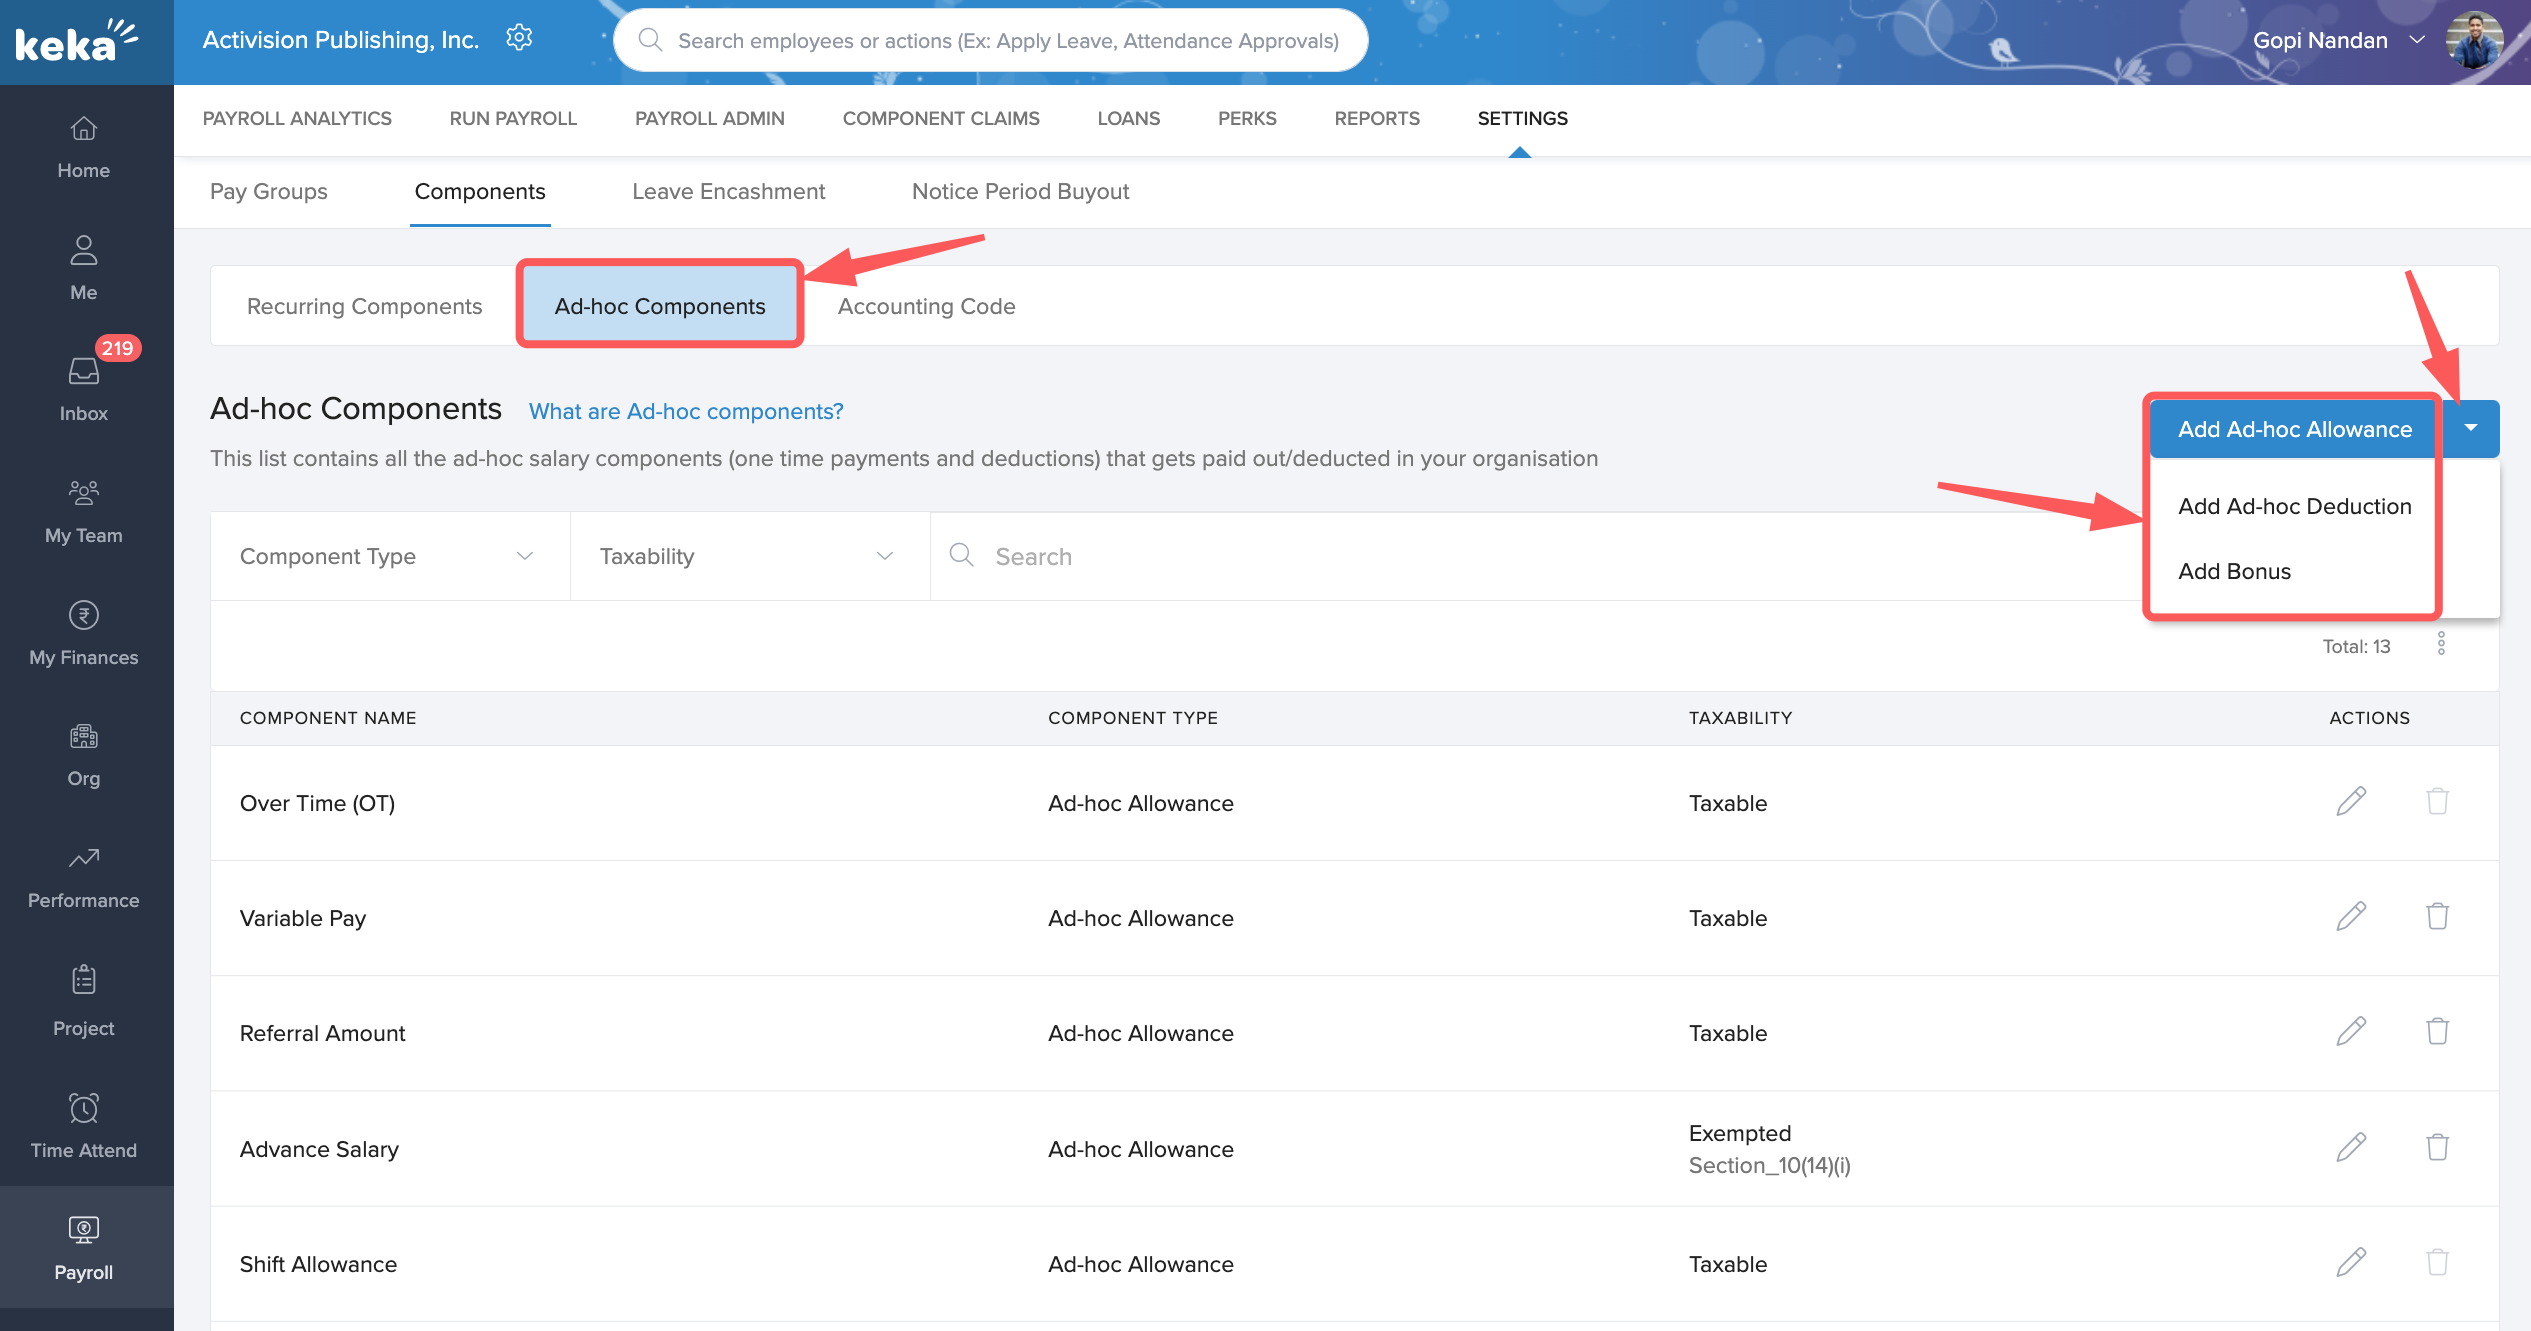Screen dimensions: 2531x1331
Task: Switch to the Recurring Components tab
Action: coord(364,306)
